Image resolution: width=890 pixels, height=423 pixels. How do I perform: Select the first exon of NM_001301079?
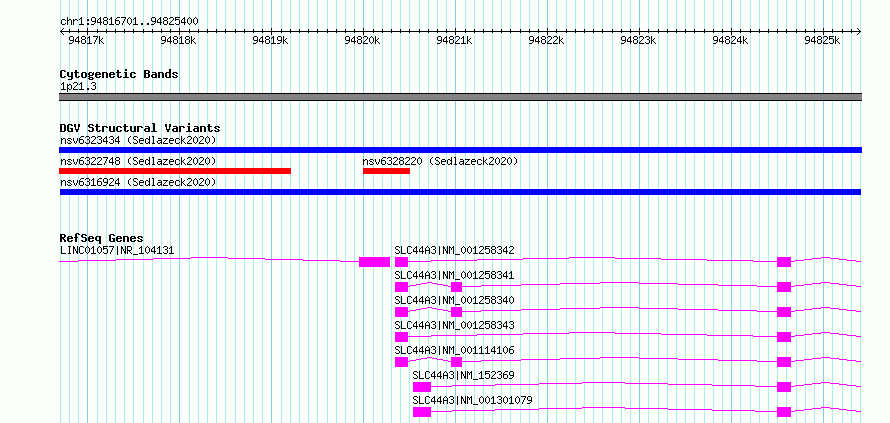(x=422, y=412)
